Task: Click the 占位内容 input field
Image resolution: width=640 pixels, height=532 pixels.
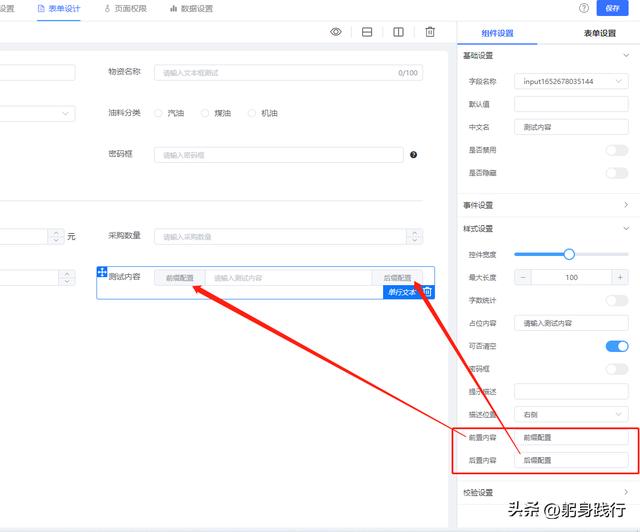Action: (571, 323)
